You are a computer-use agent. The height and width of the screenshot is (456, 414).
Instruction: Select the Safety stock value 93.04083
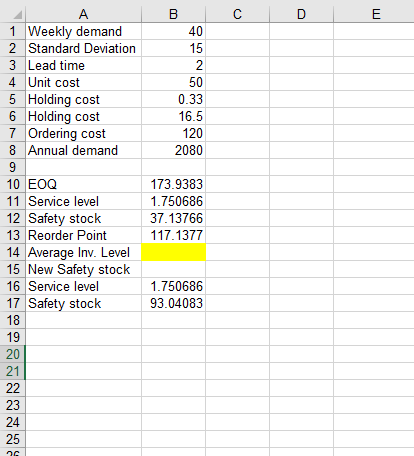(173, 303)
